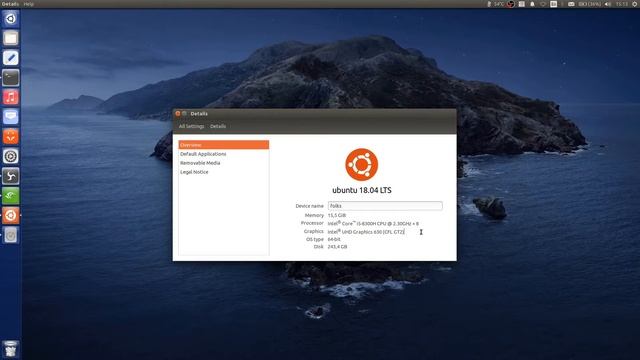Open the Files manager in the dock
The height and width of the screenshot is (360, 640).
pyautogui.click(x=11, y=38)
